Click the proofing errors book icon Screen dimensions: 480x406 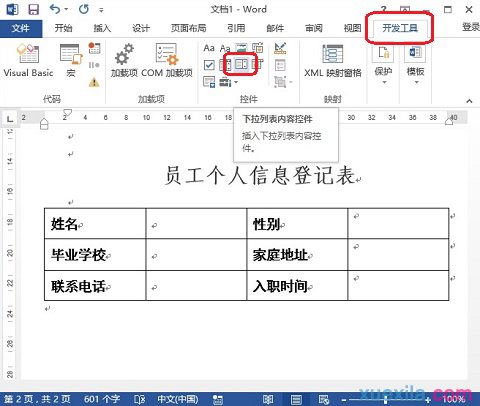point(139,399)
